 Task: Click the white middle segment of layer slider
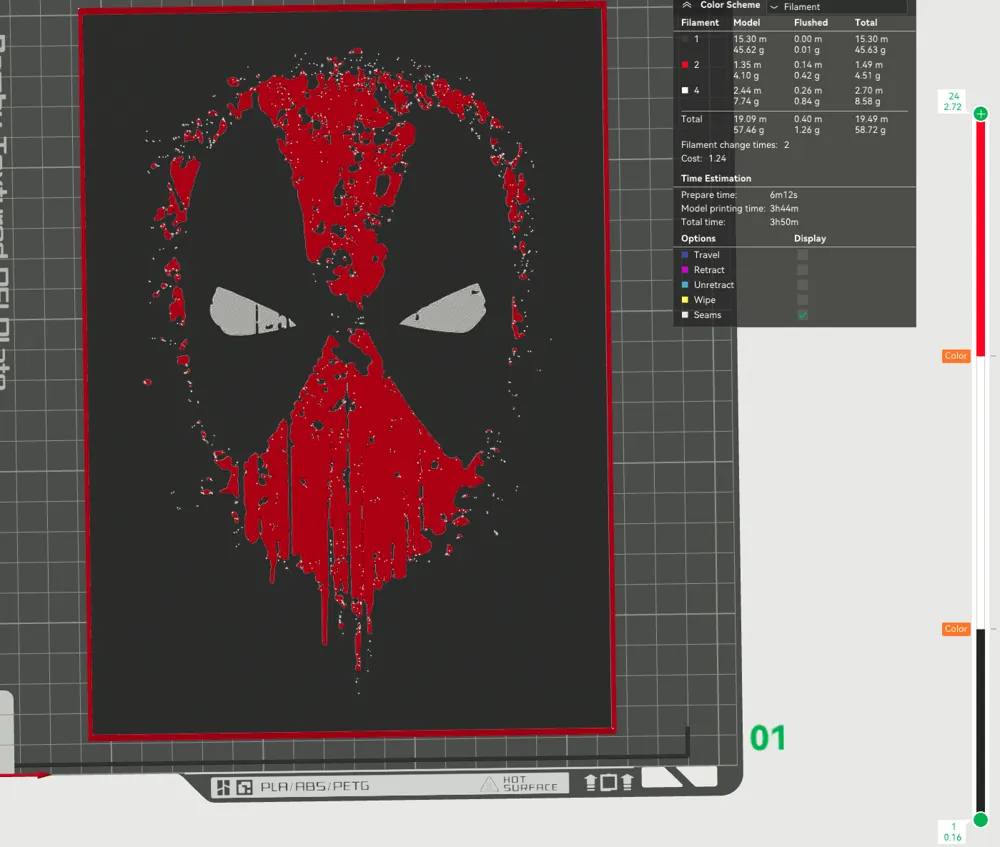[981, 493]
